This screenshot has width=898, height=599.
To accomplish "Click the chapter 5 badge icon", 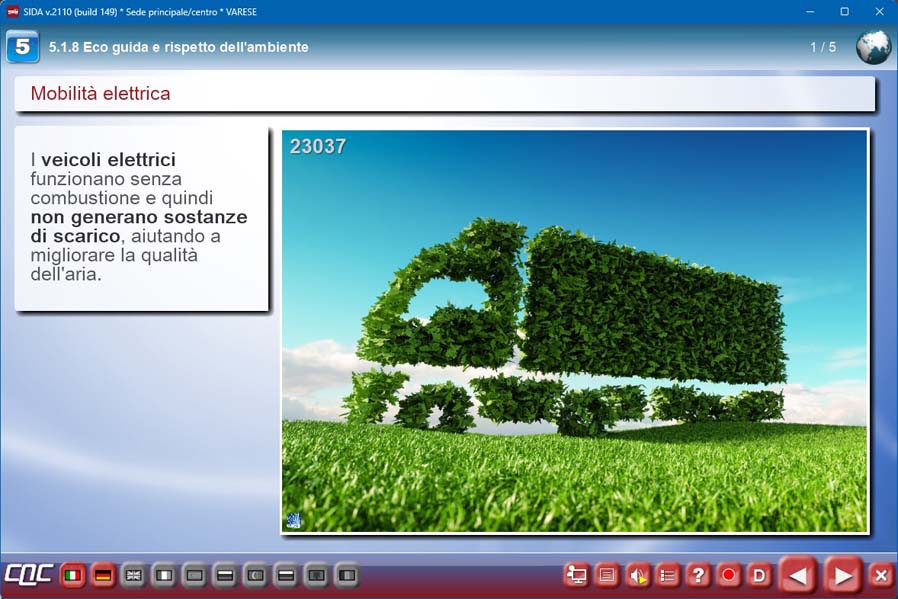I will click(22, 47).
